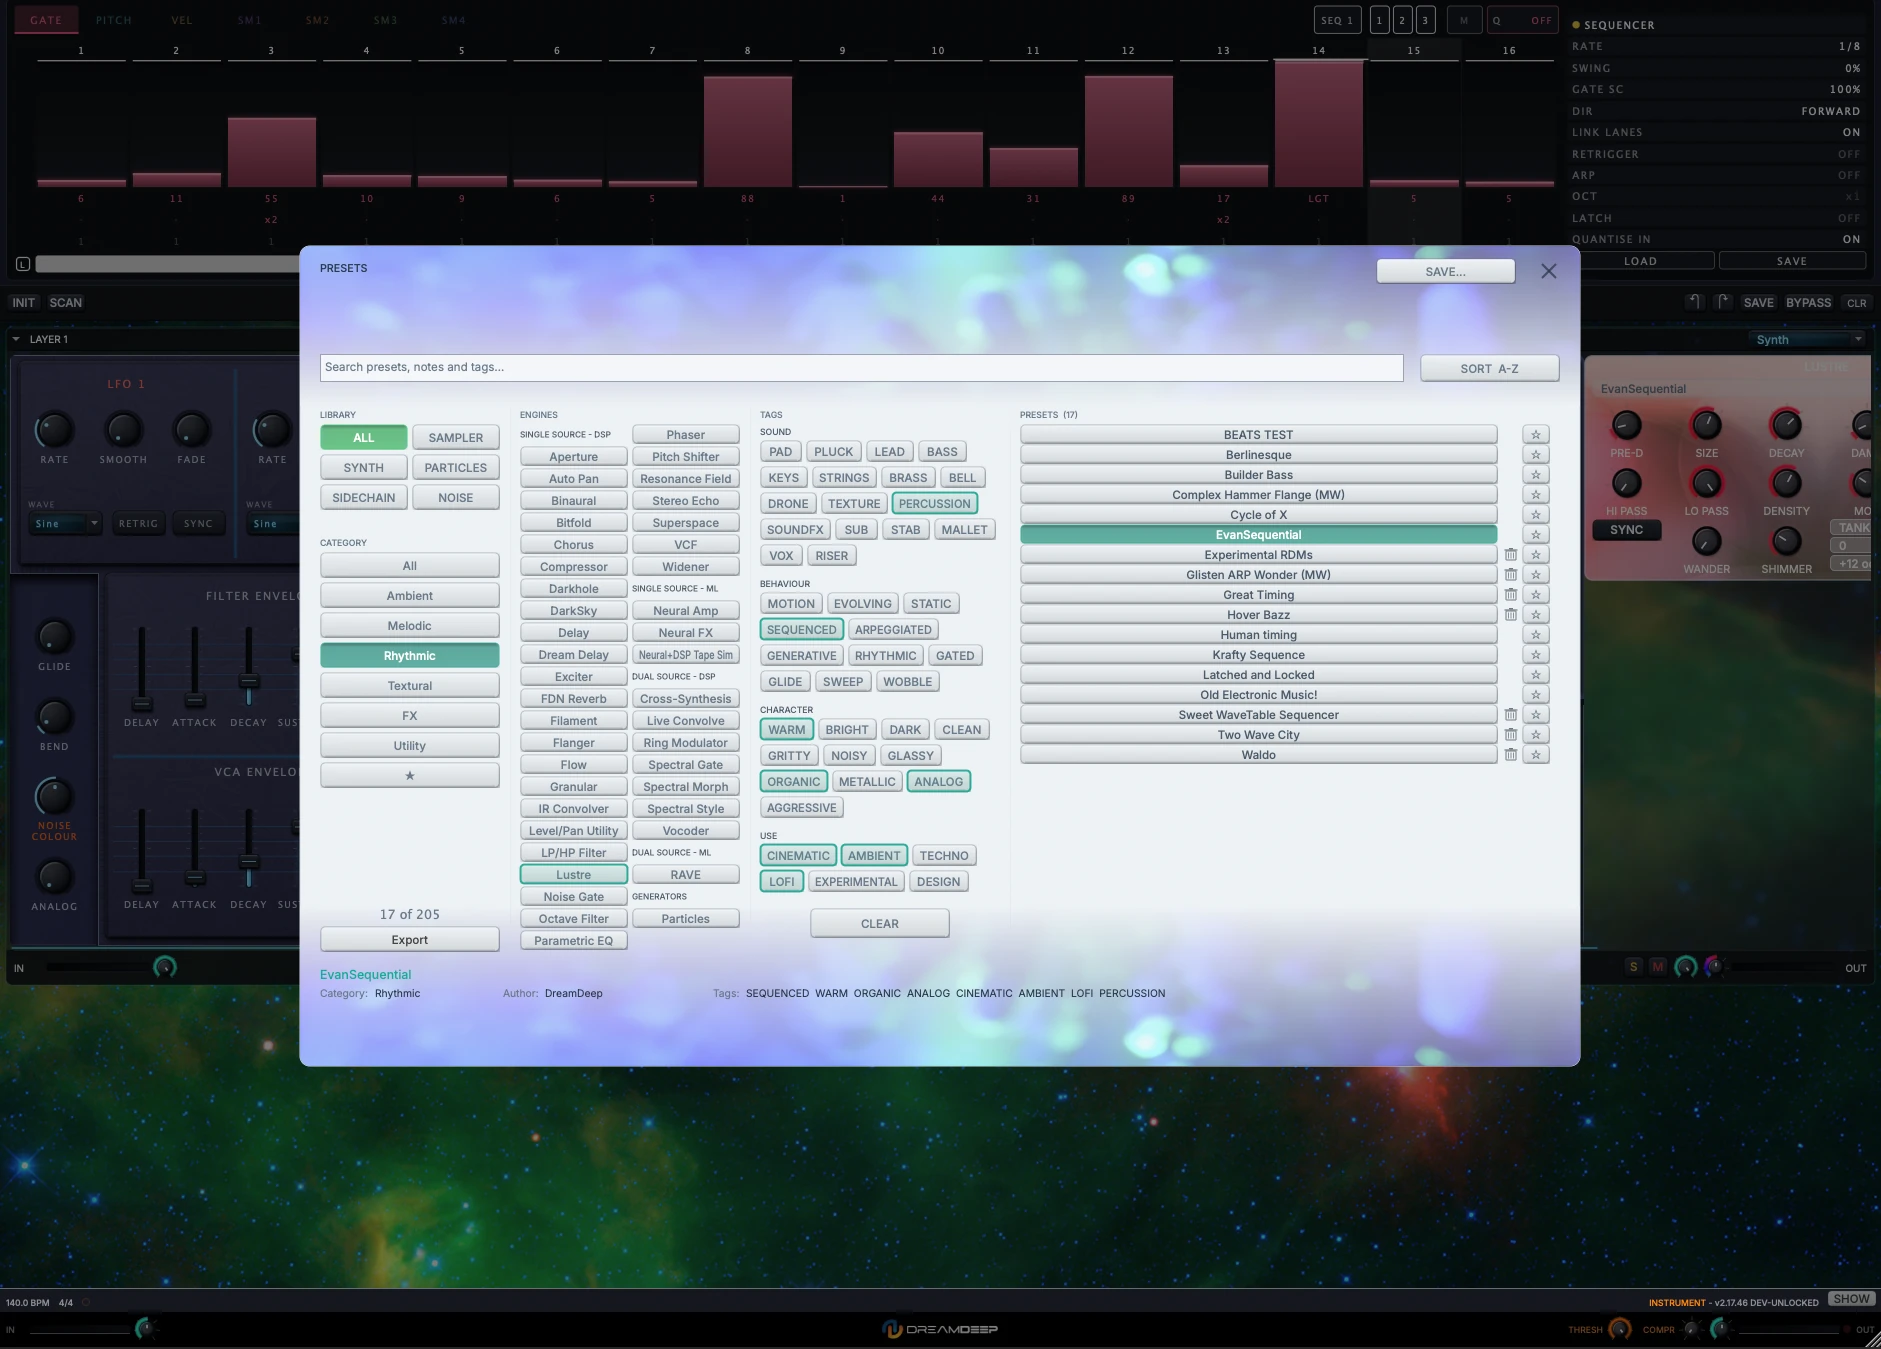Disable the LOFI use tag
Screen dimensions: 1881x1349
coord(782,882)
